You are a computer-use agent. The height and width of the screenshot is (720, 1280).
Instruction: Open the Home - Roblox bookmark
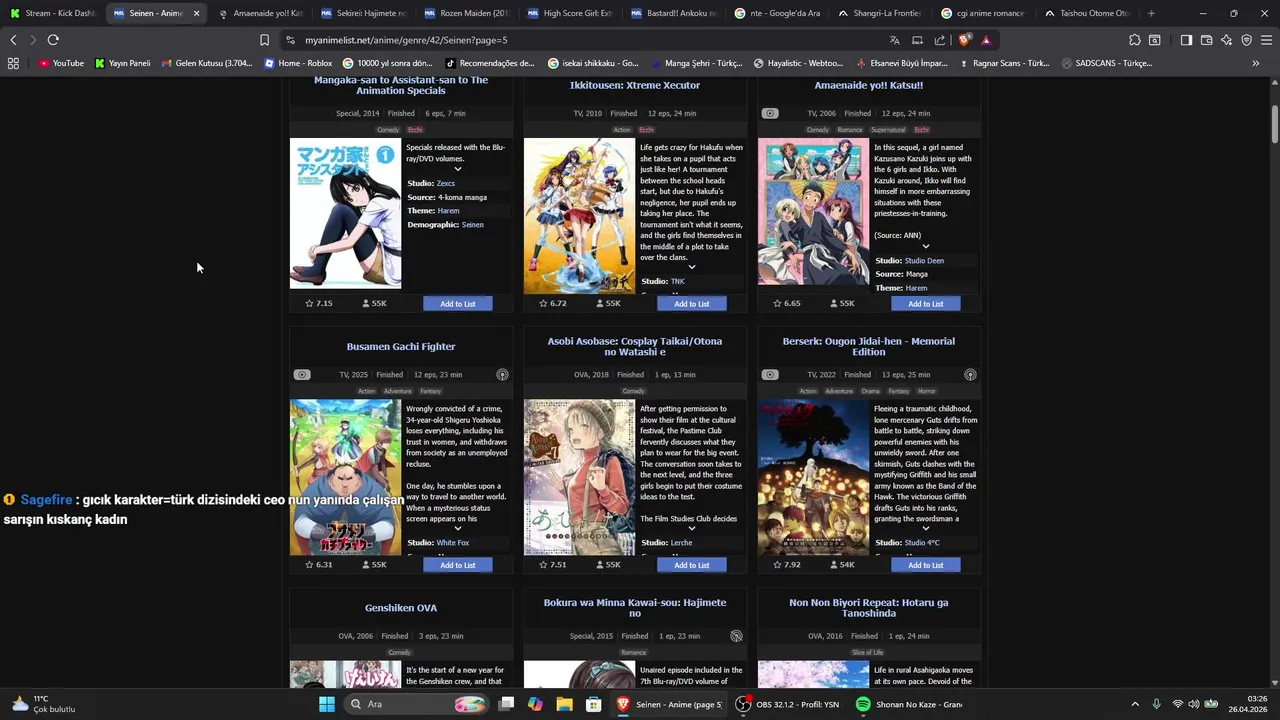[298, 63]
